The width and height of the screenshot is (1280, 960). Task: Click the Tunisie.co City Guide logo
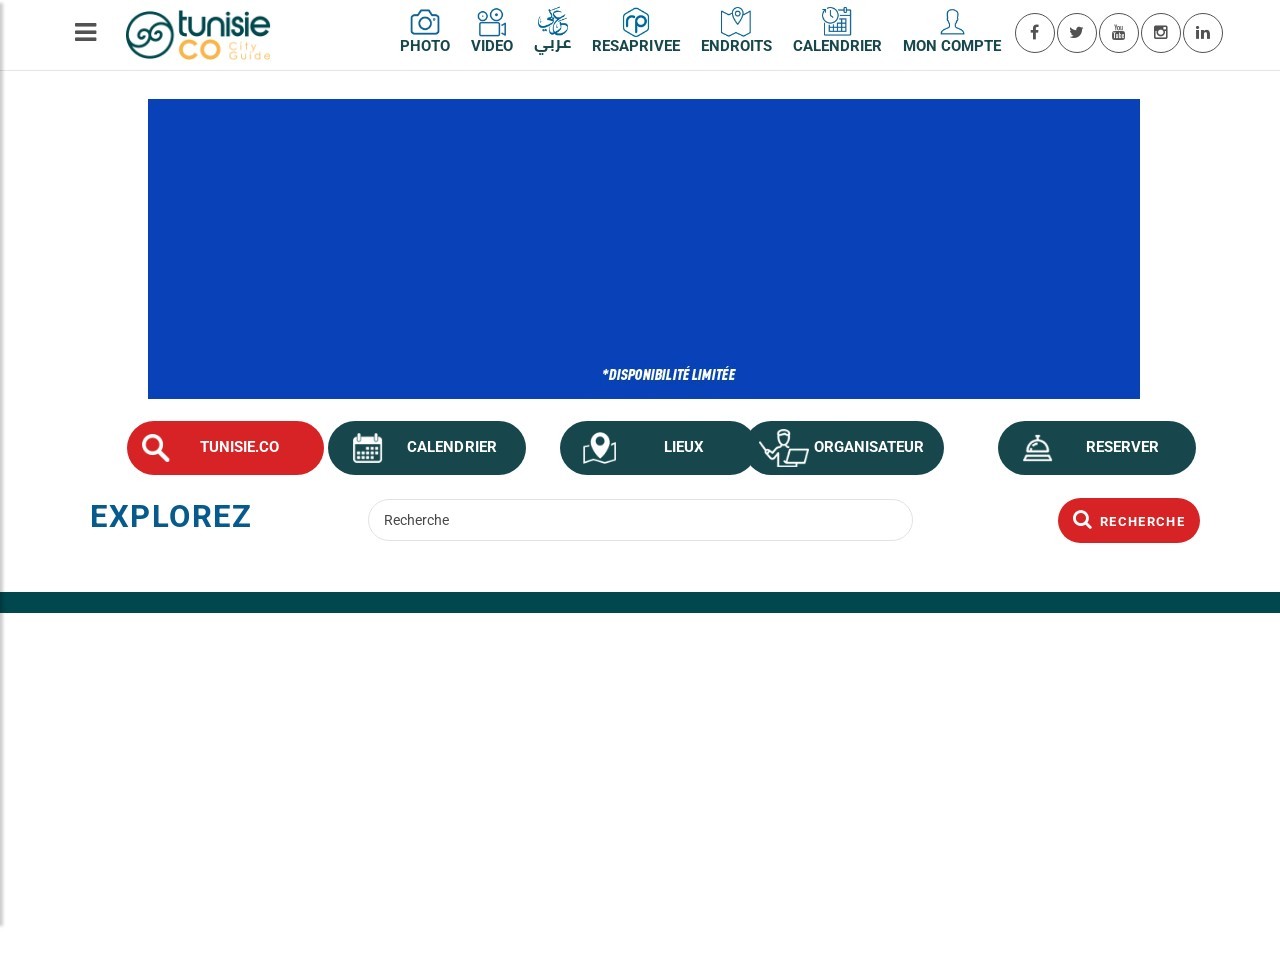click(198, 35)
